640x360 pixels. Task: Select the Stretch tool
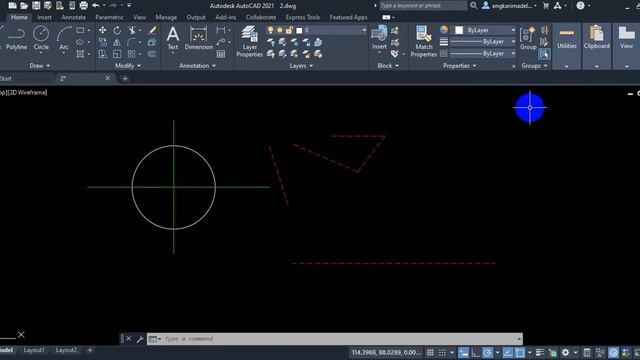pyautogui.click(x=102, y=54)
